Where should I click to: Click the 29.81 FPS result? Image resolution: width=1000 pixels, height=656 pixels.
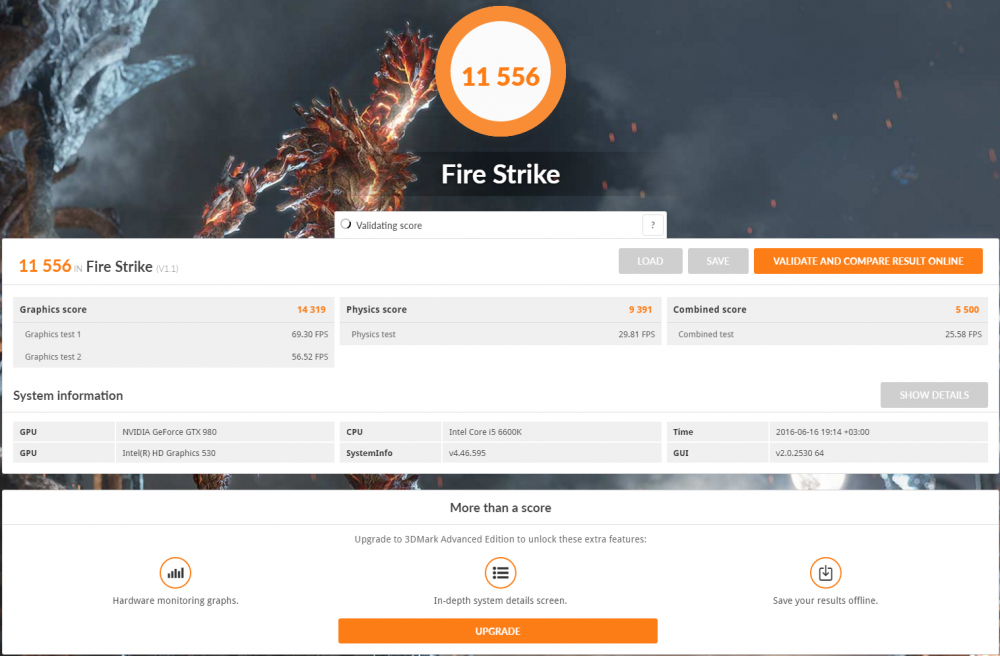[x=636, y=334]
